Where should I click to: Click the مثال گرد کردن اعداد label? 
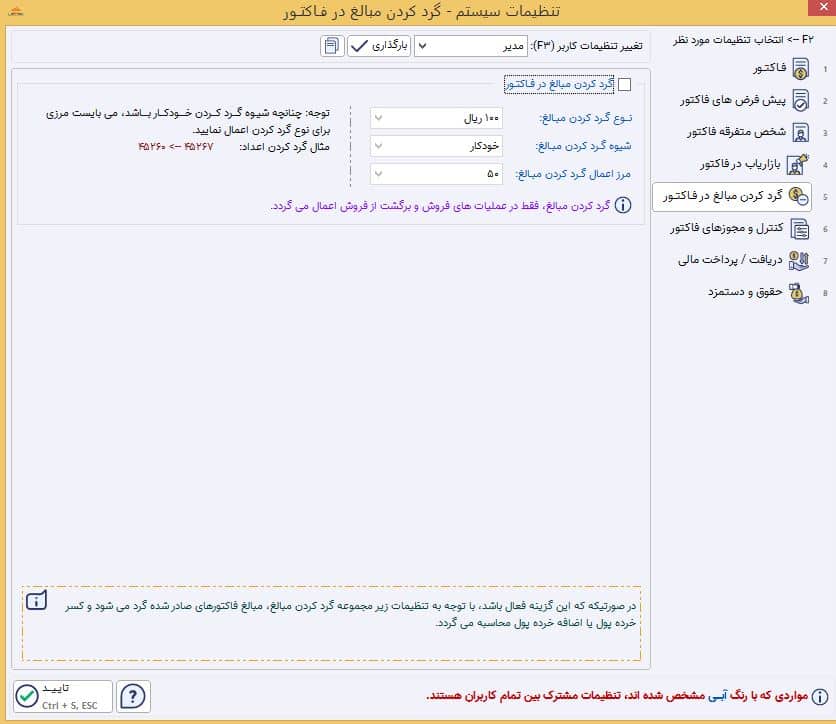284,147
